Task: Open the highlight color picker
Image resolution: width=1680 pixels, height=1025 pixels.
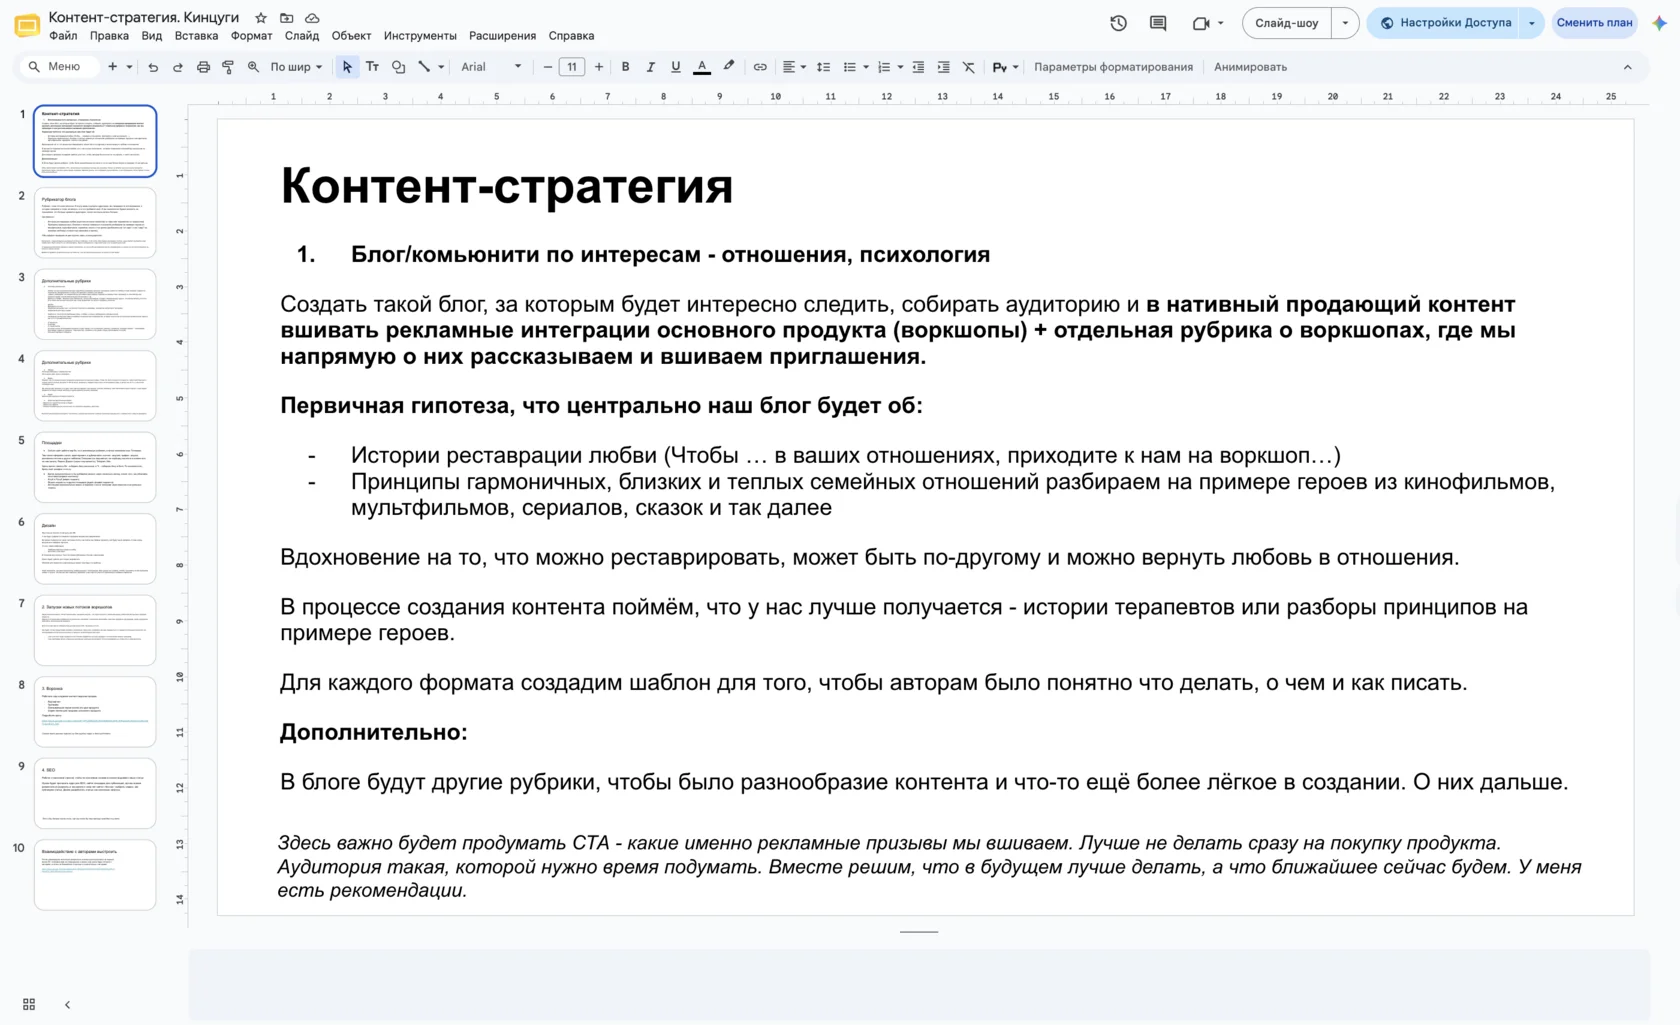Action: [x=729, y=67]
